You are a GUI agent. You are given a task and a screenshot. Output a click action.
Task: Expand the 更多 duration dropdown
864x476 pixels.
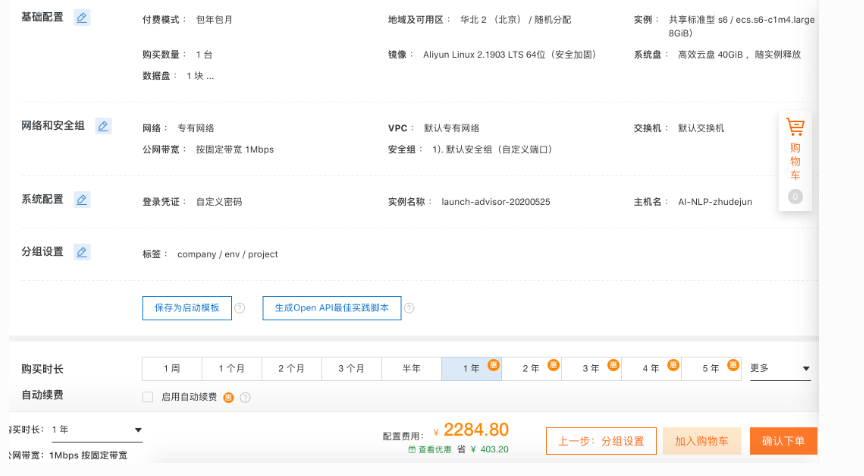(780, 368)
